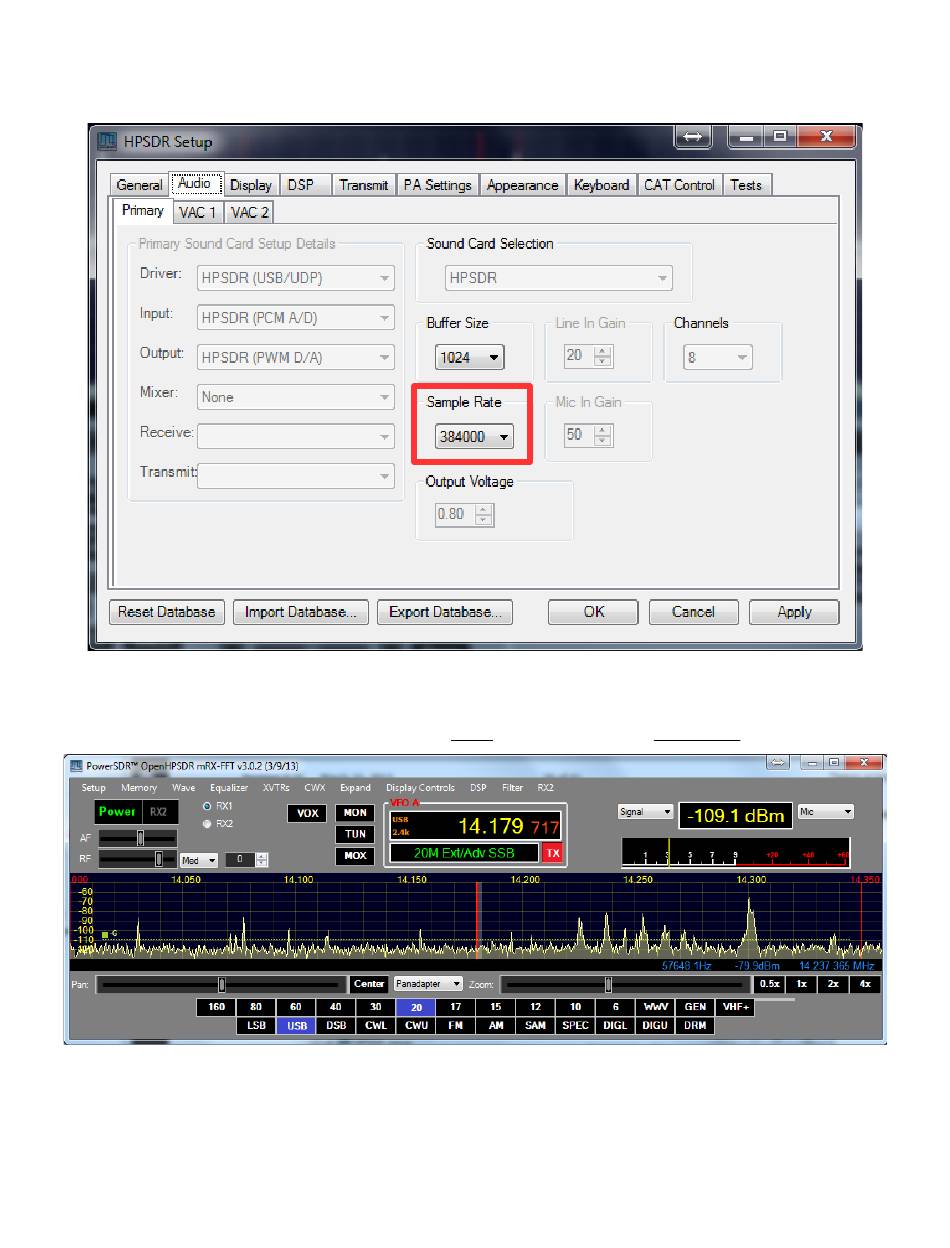This screenshot has width=950, height=1248.
Task: Click the Center pan button
Action: click(369, 984)
